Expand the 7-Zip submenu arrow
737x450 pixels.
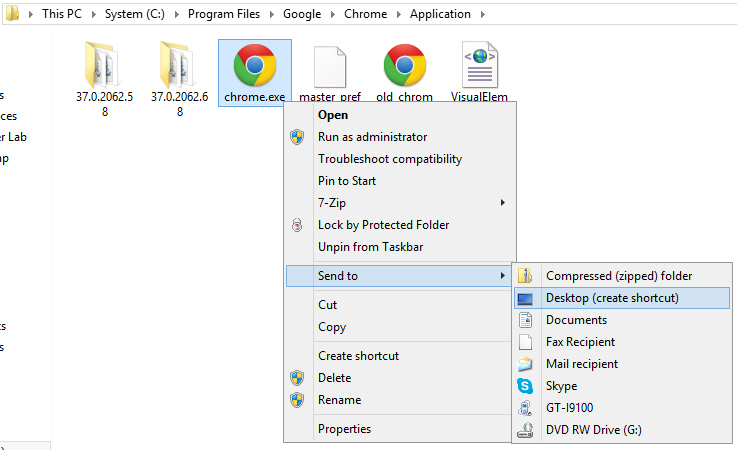coord(502,203)
